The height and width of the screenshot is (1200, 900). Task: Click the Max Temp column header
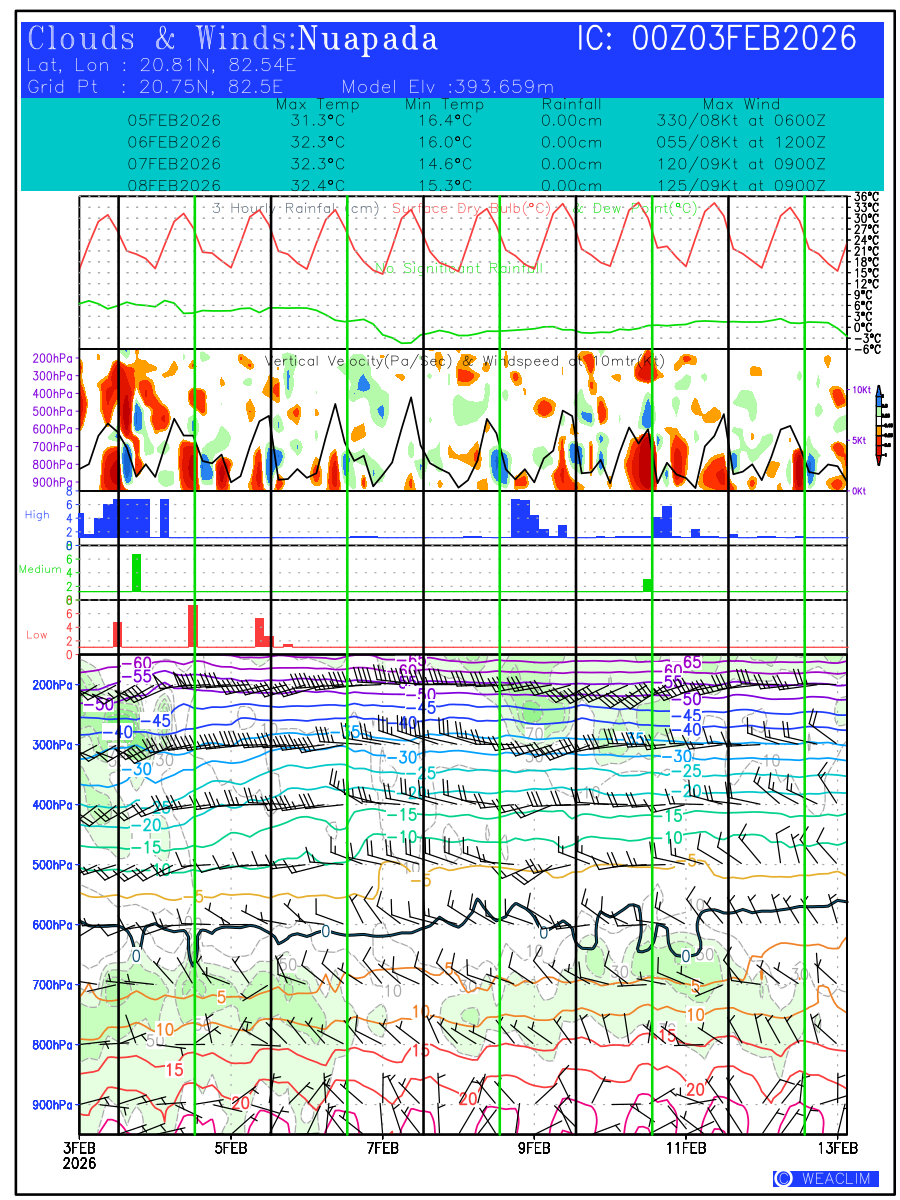pos(317,104)
